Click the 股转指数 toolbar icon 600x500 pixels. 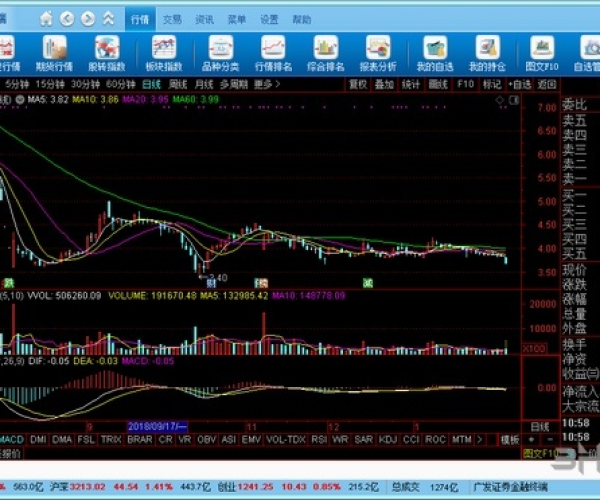(x=107, y=52)
